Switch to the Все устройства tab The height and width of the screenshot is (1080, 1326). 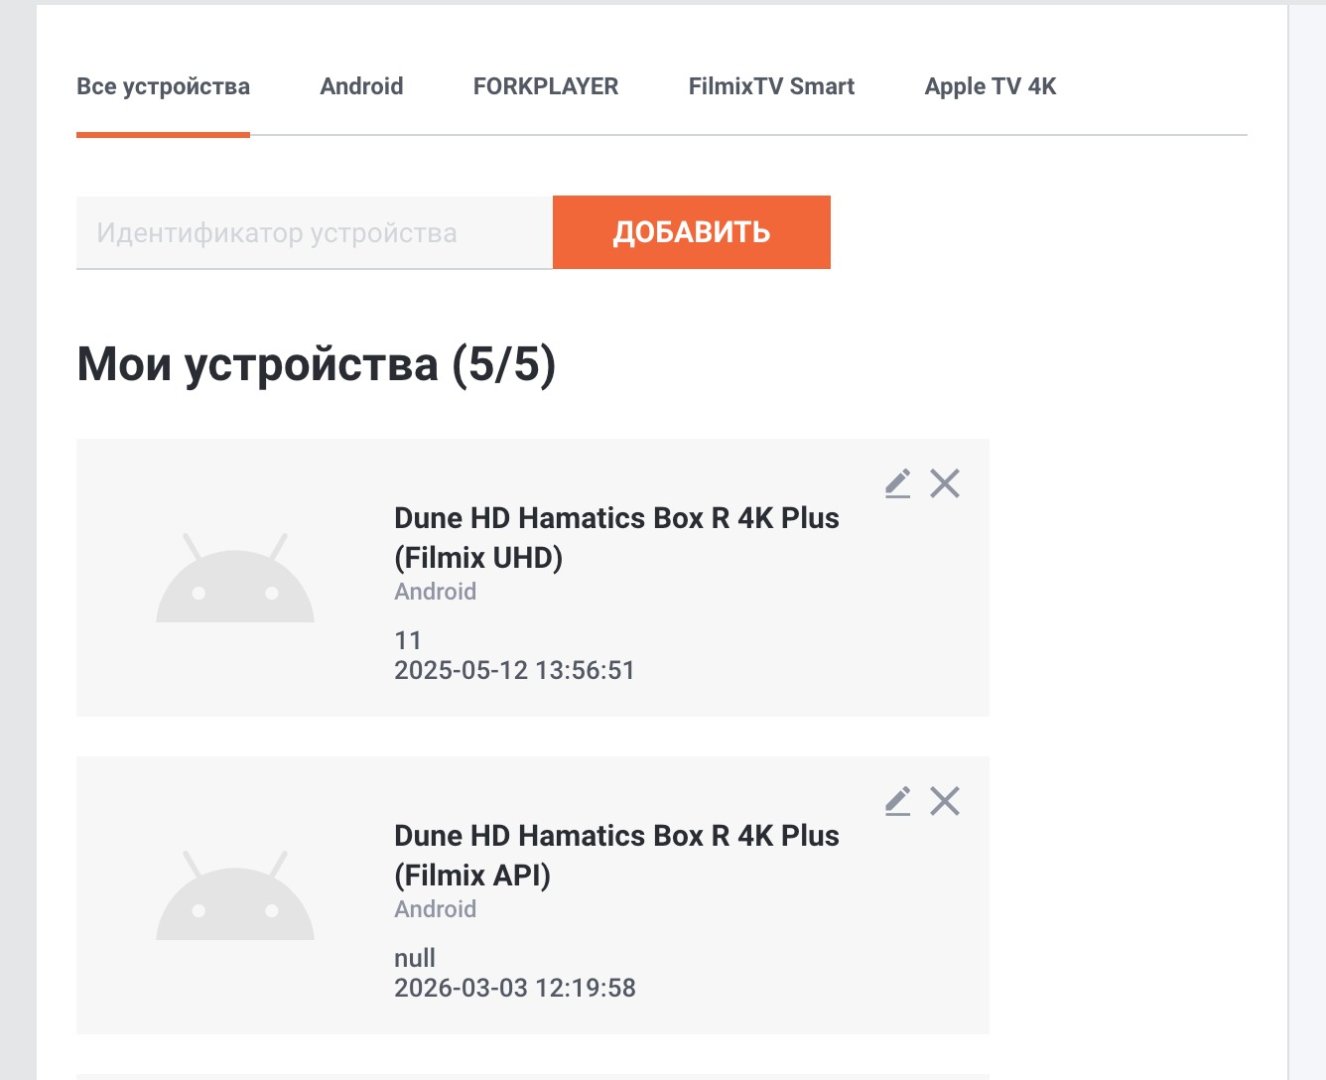pyautogui.click(x=163, y=87)
